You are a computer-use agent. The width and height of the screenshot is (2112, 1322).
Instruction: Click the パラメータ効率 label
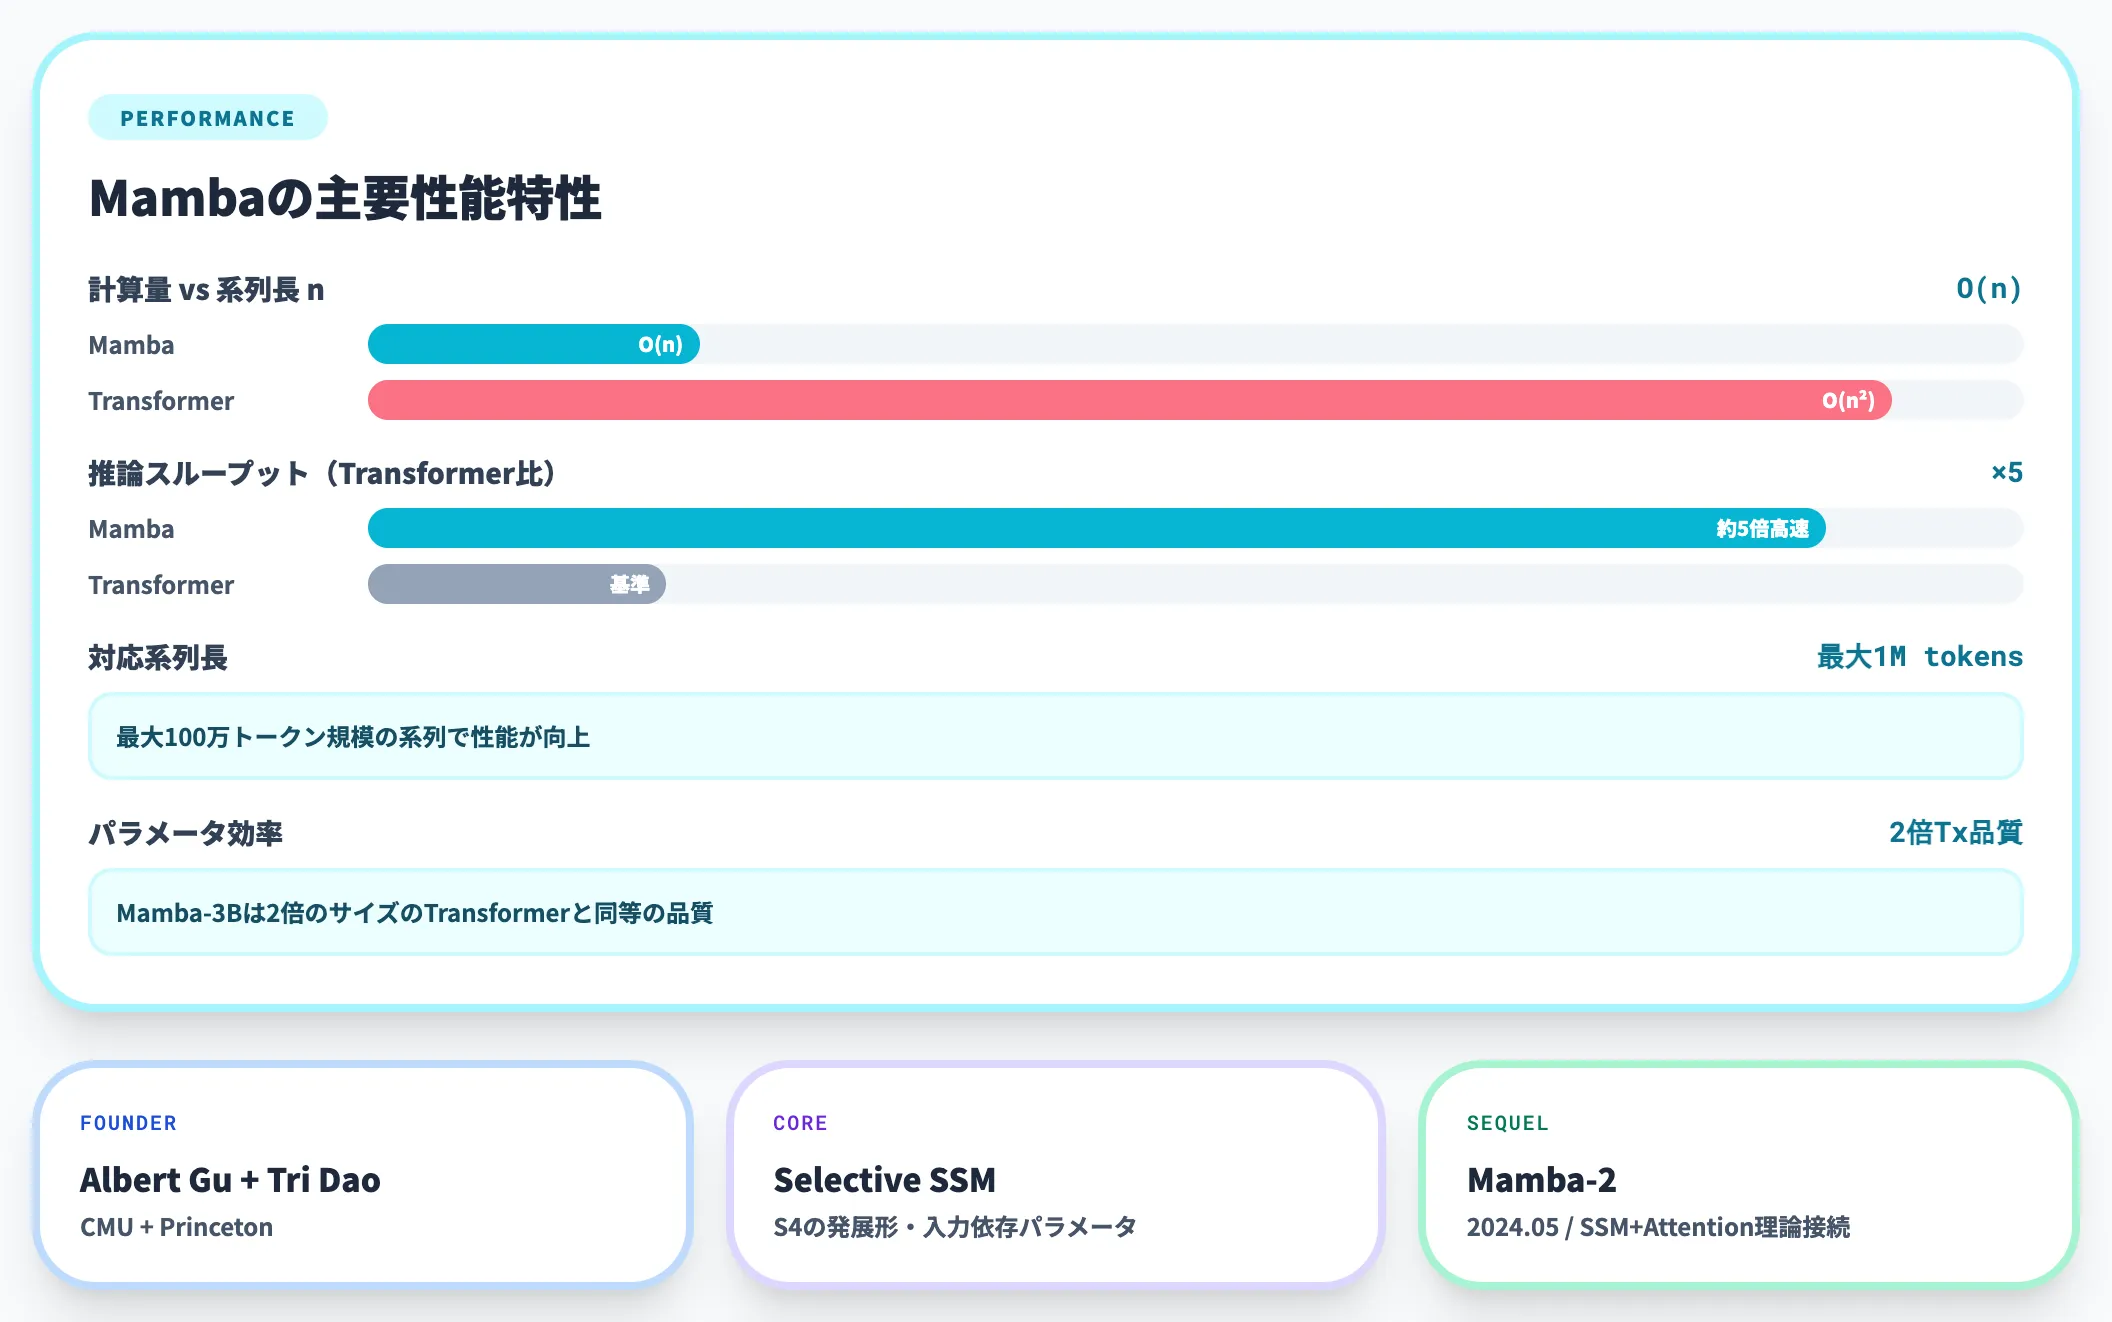pos(186,833)
